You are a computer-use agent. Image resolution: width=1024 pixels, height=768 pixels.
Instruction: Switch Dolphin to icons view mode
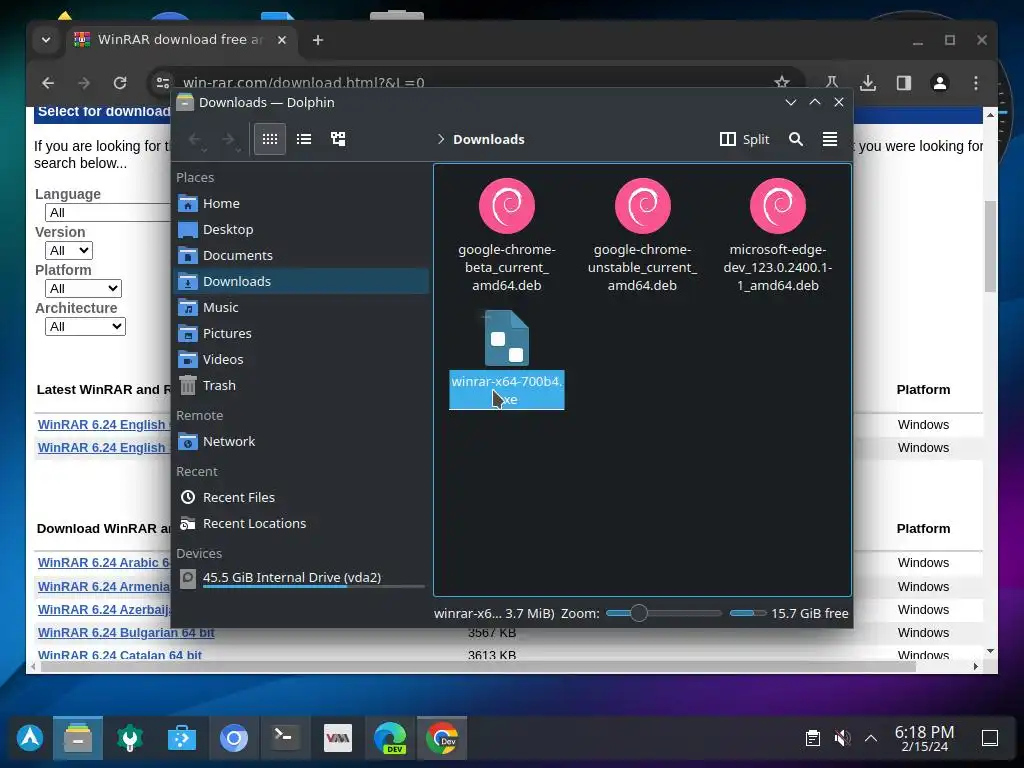tap(270, 139)
